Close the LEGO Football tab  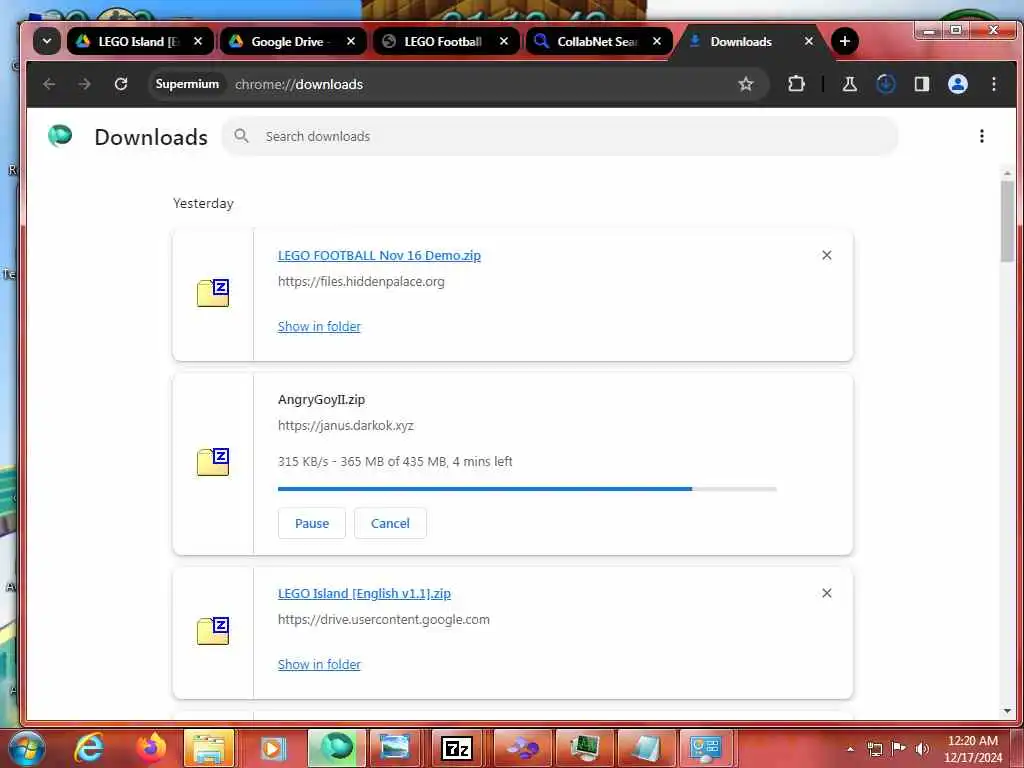[504, 41]
